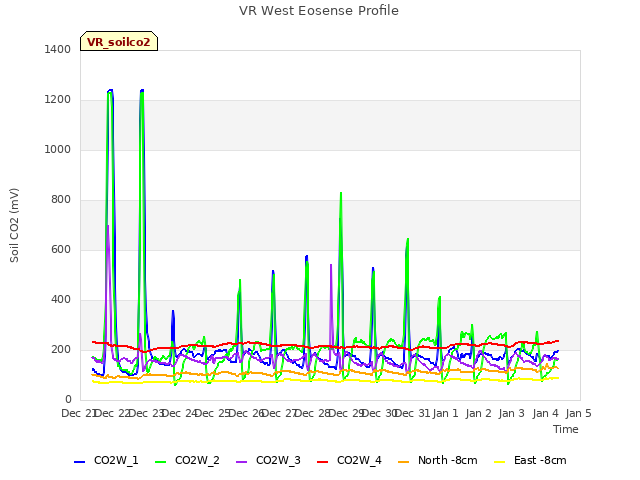Click the Dec 31 x-axis tick label
Image resolution: width=640 pixels, height=480 pixels.
413,413
